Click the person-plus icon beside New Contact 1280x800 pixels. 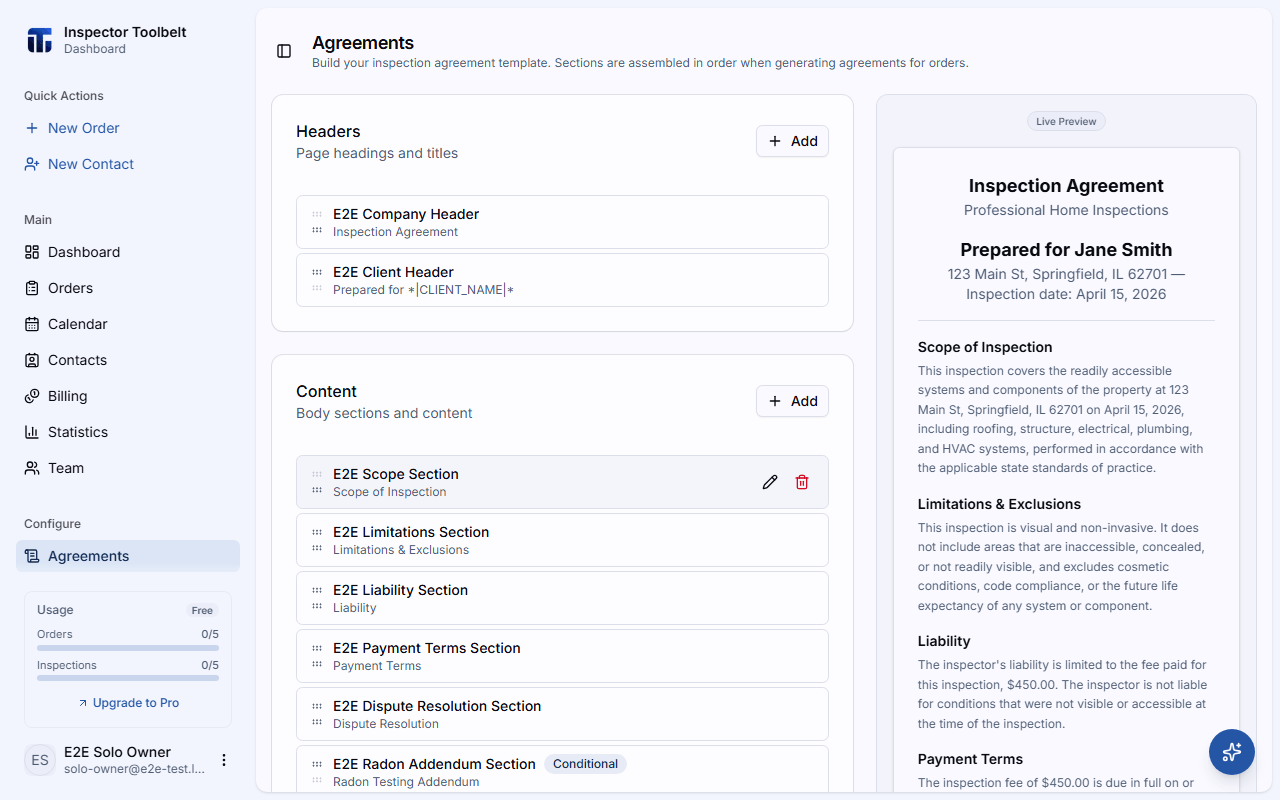[x=32, y=164]
